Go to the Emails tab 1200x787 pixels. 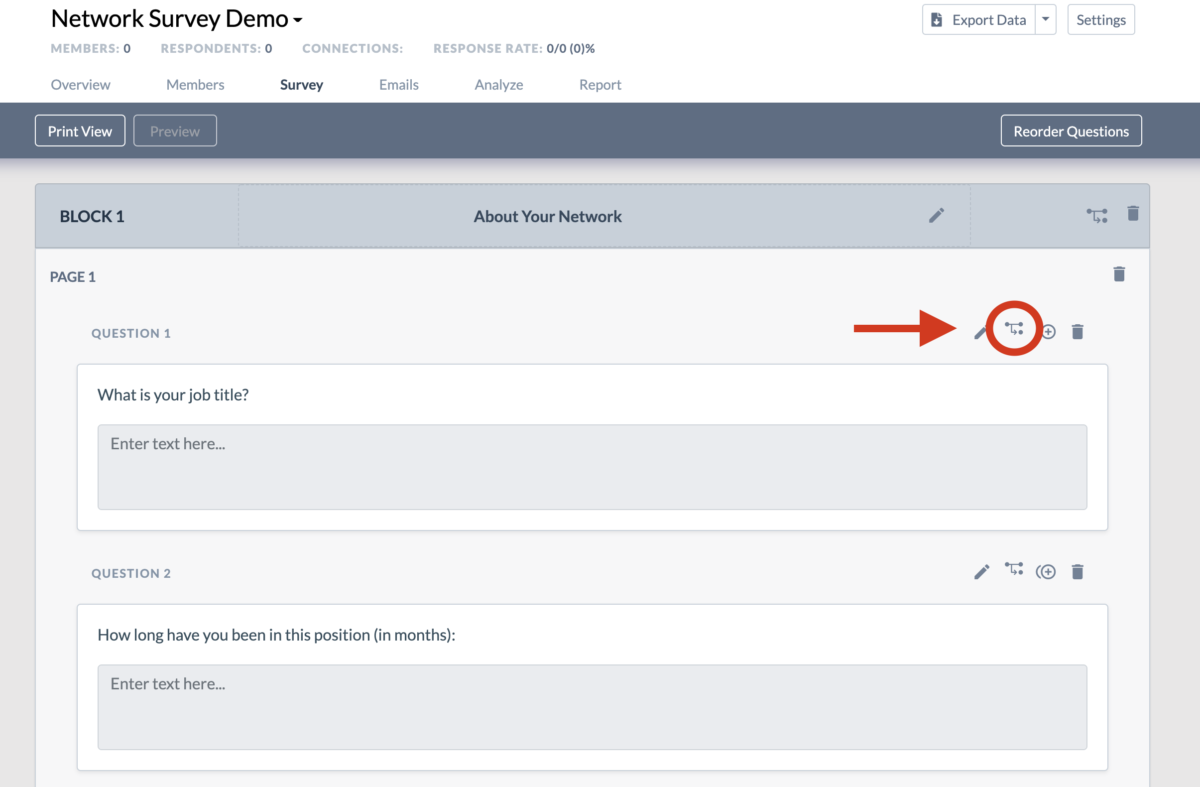click(x=398, y=84)
